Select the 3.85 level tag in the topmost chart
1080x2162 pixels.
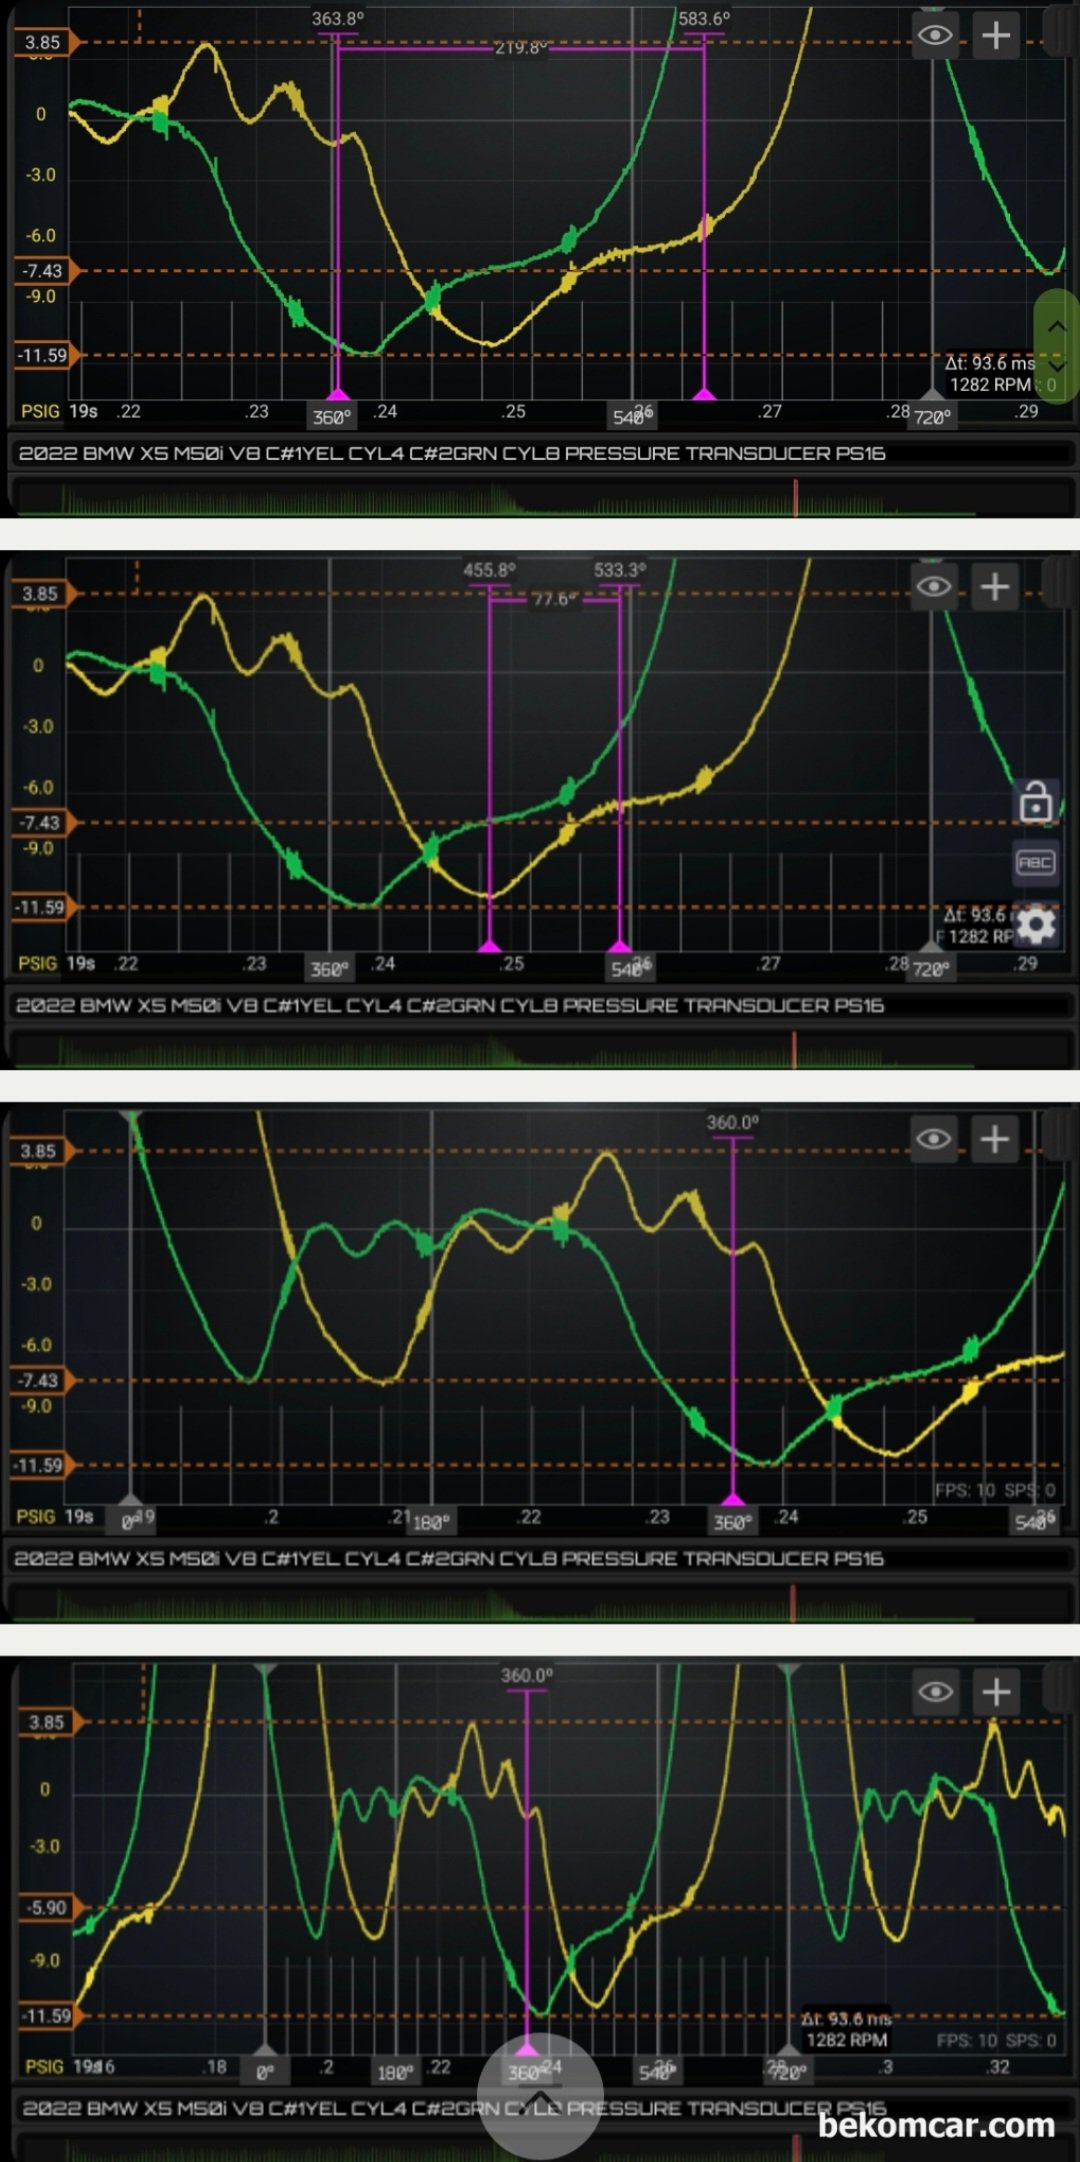pyautogui.click(x=45, y=42)
